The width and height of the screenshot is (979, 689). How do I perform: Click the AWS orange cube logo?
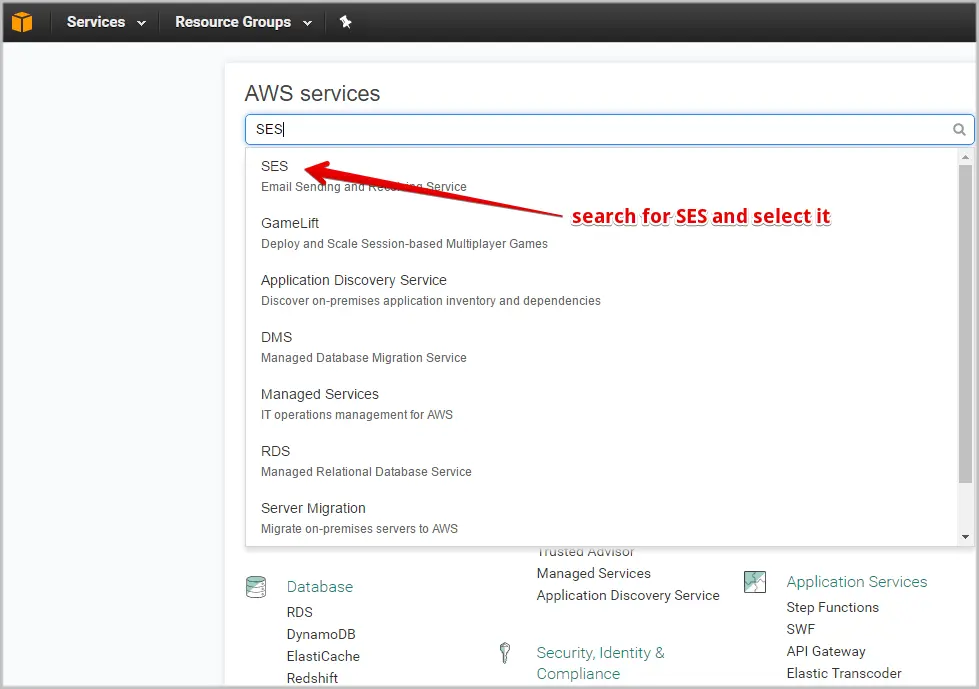pyautogui.click(x=22, y=21)
